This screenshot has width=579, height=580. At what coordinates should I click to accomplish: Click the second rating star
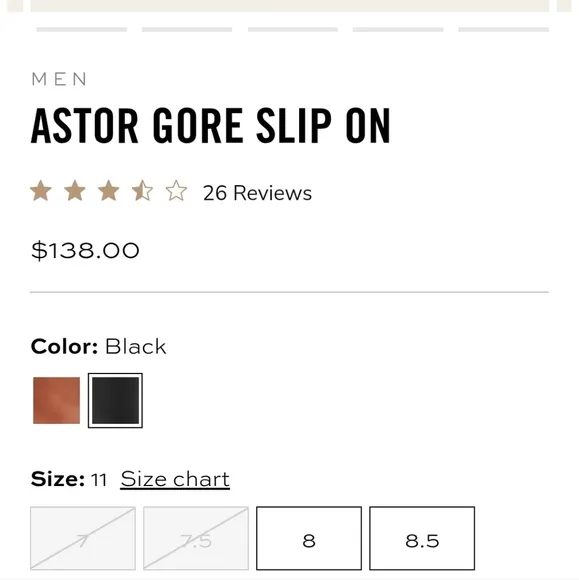point(75,191)
